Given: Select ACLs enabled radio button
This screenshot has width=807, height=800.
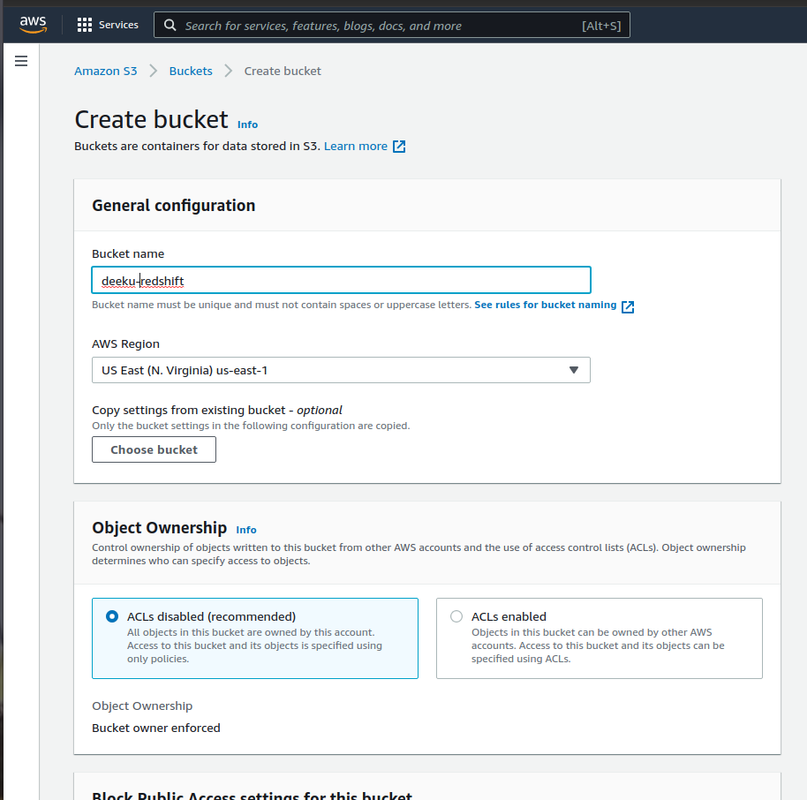Looking at the screenshot, I should [x=457, y=616].
